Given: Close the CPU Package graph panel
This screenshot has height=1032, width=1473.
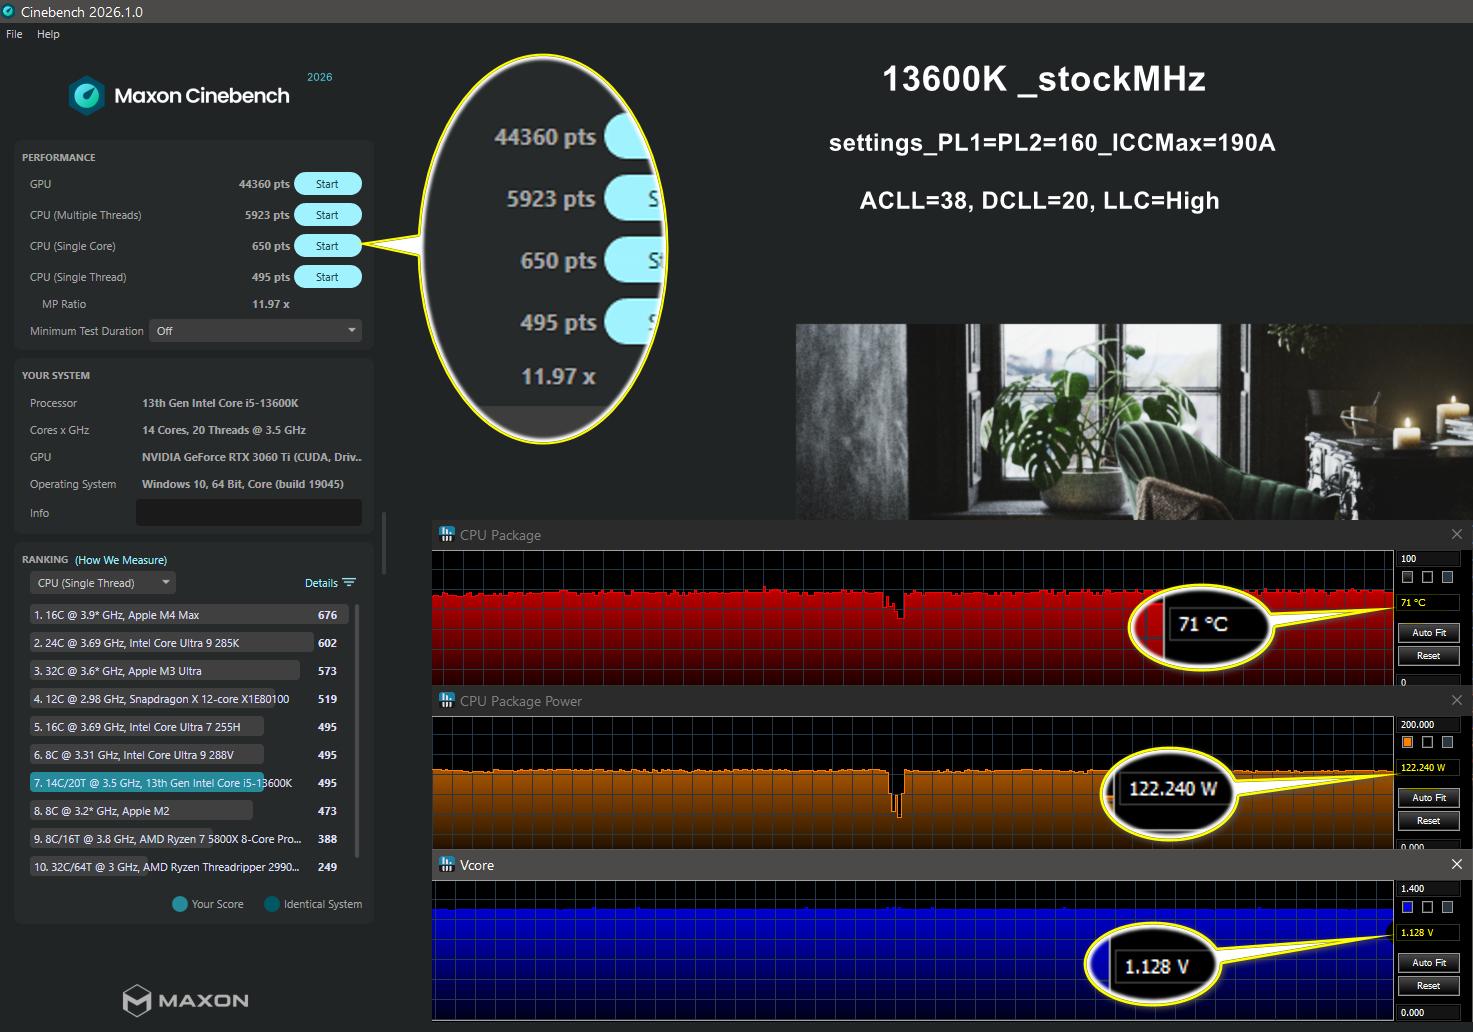Looking at the screenshot, I should click(1456, 535).
